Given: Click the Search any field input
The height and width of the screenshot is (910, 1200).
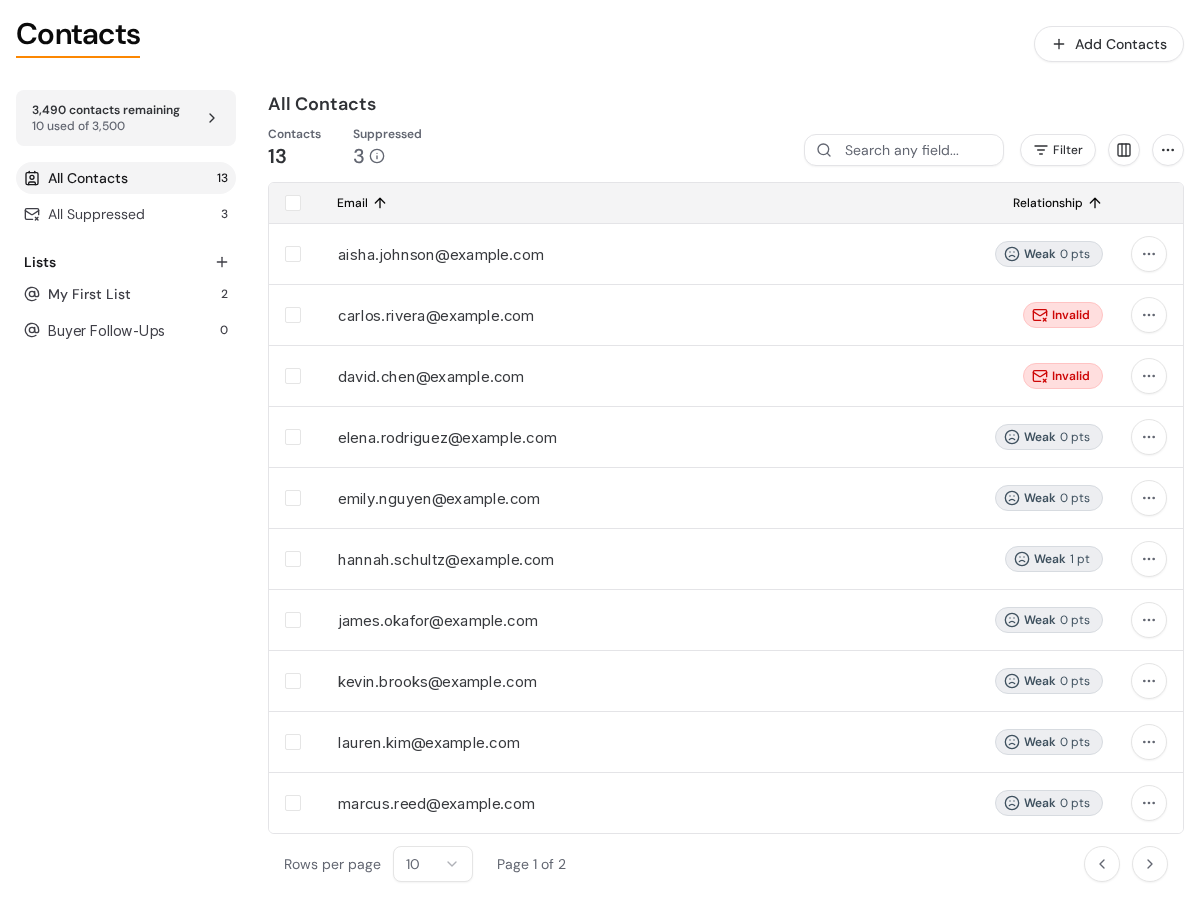Looking at the screenshot, I should [x=904, y=150].
